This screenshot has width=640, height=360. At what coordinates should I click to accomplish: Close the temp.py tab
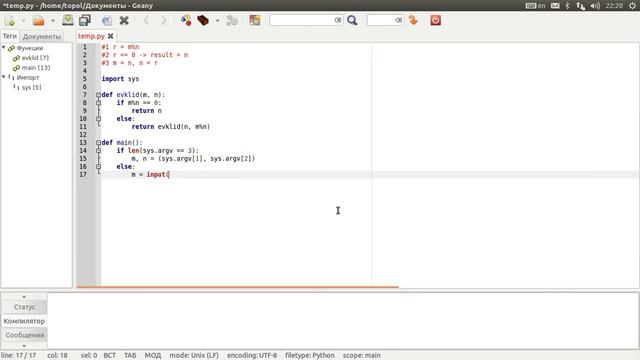(110, 36)
